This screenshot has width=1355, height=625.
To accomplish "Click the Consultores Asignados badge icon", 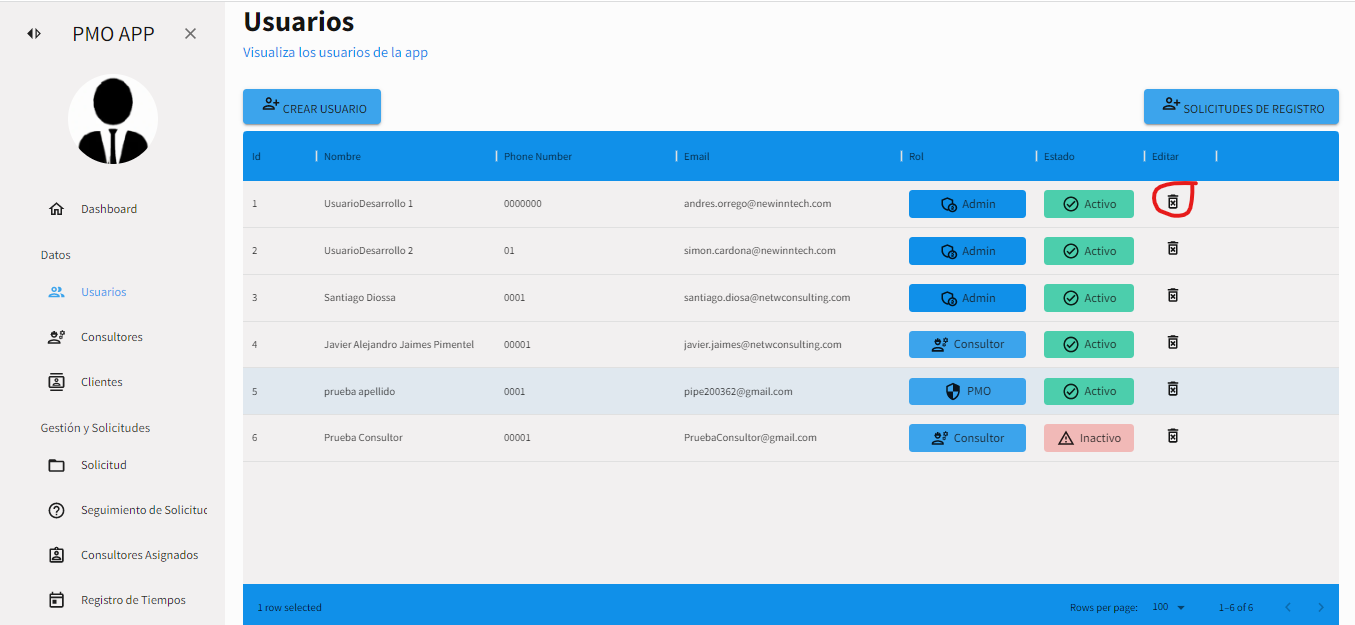I will [x=57, y=555].
